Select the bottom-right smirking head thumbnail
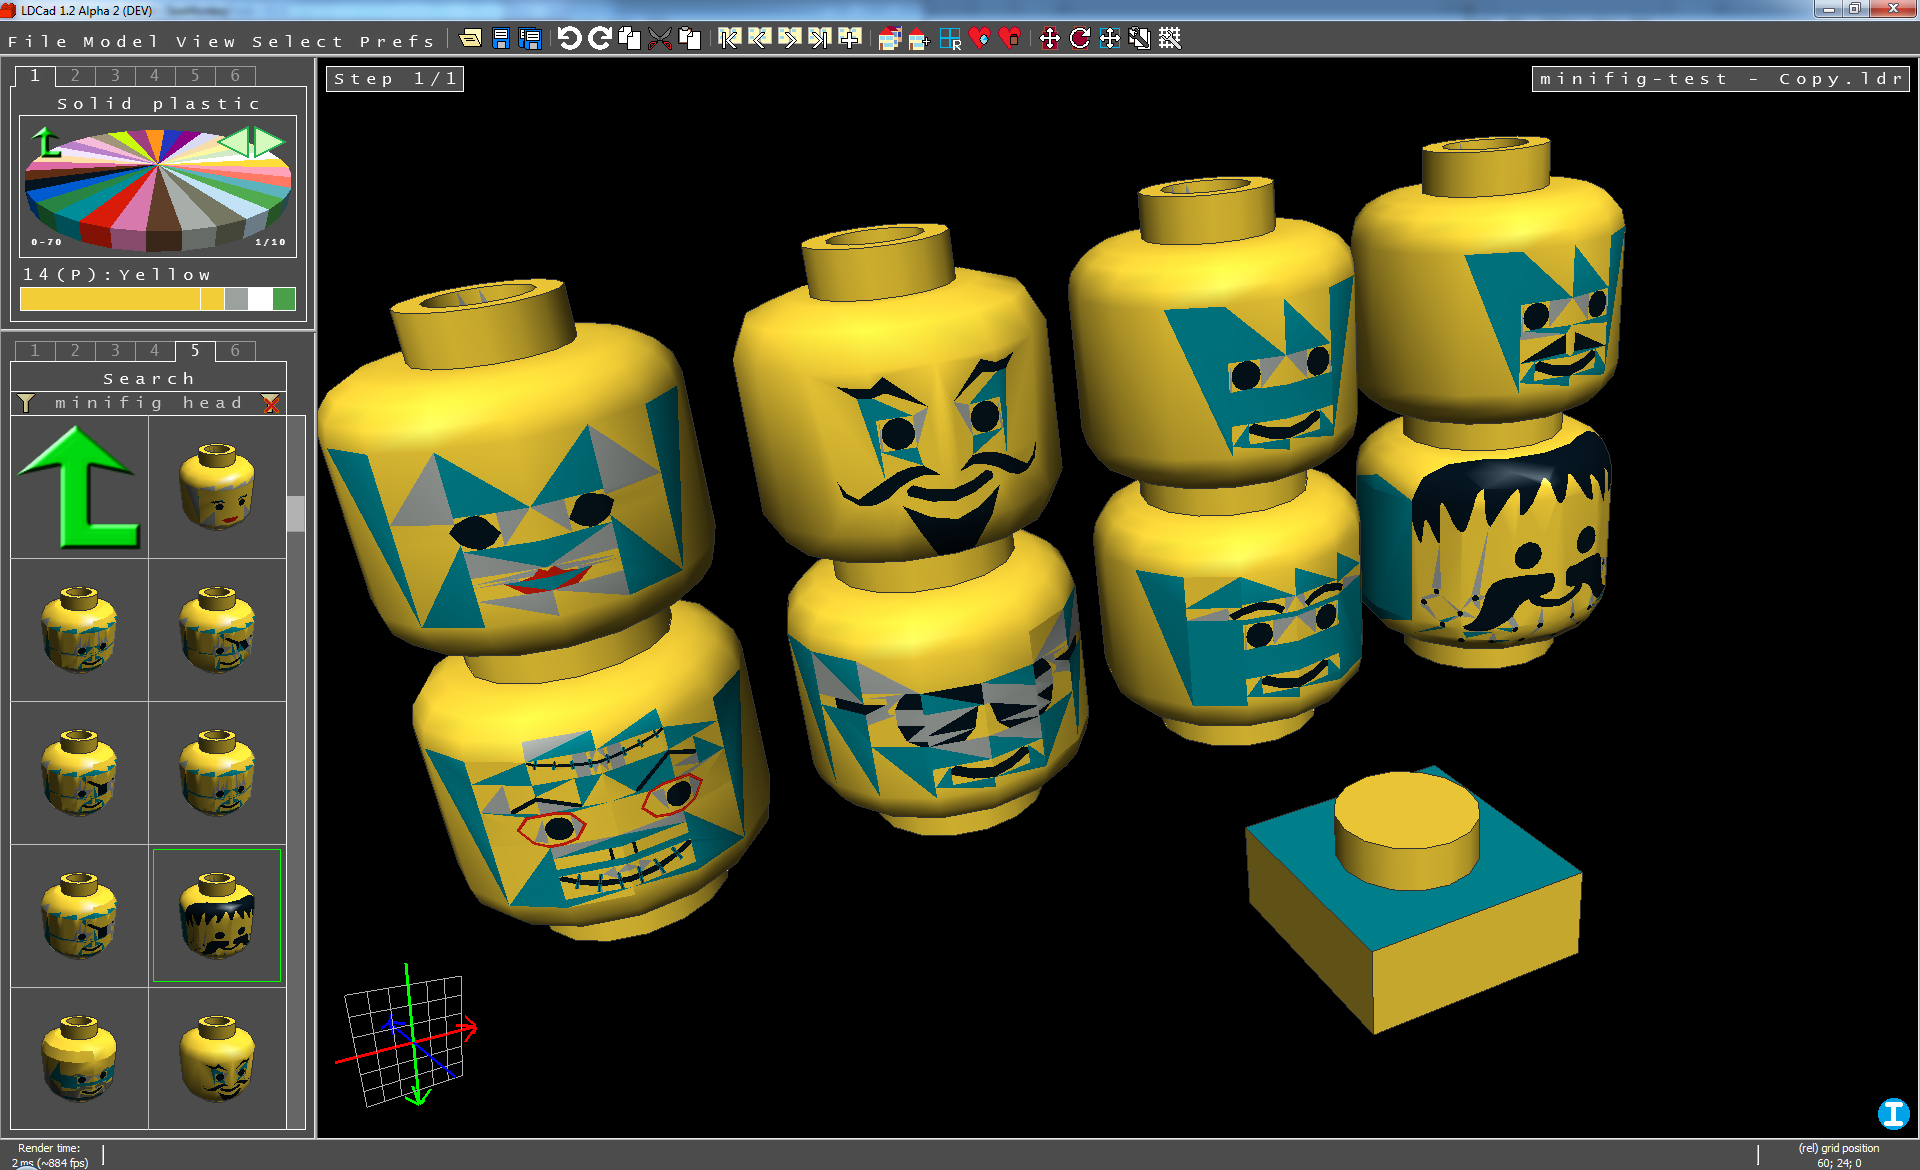Viewport: 1920px width, 1170px height. (x=217, y=1058)
